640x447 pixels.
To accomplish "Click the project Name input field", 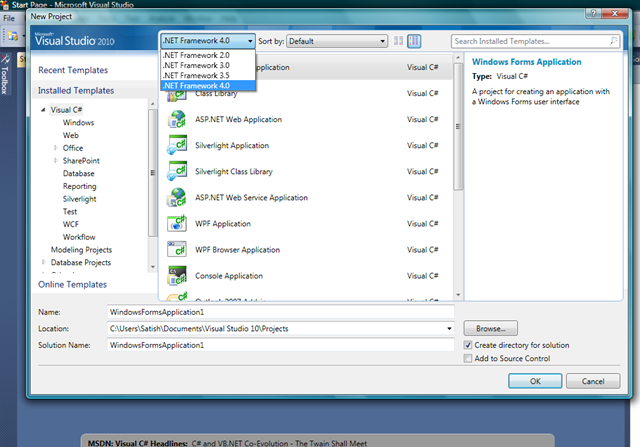I will tap(281, 312).
